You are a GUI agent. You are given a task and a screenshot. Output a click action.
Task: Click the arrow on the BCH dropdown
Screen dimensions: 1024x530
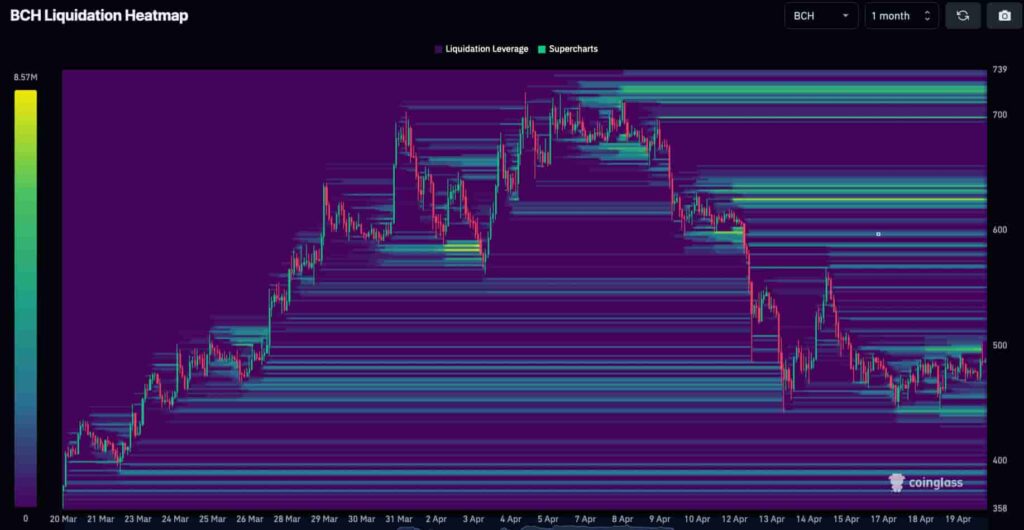[846, 16]
